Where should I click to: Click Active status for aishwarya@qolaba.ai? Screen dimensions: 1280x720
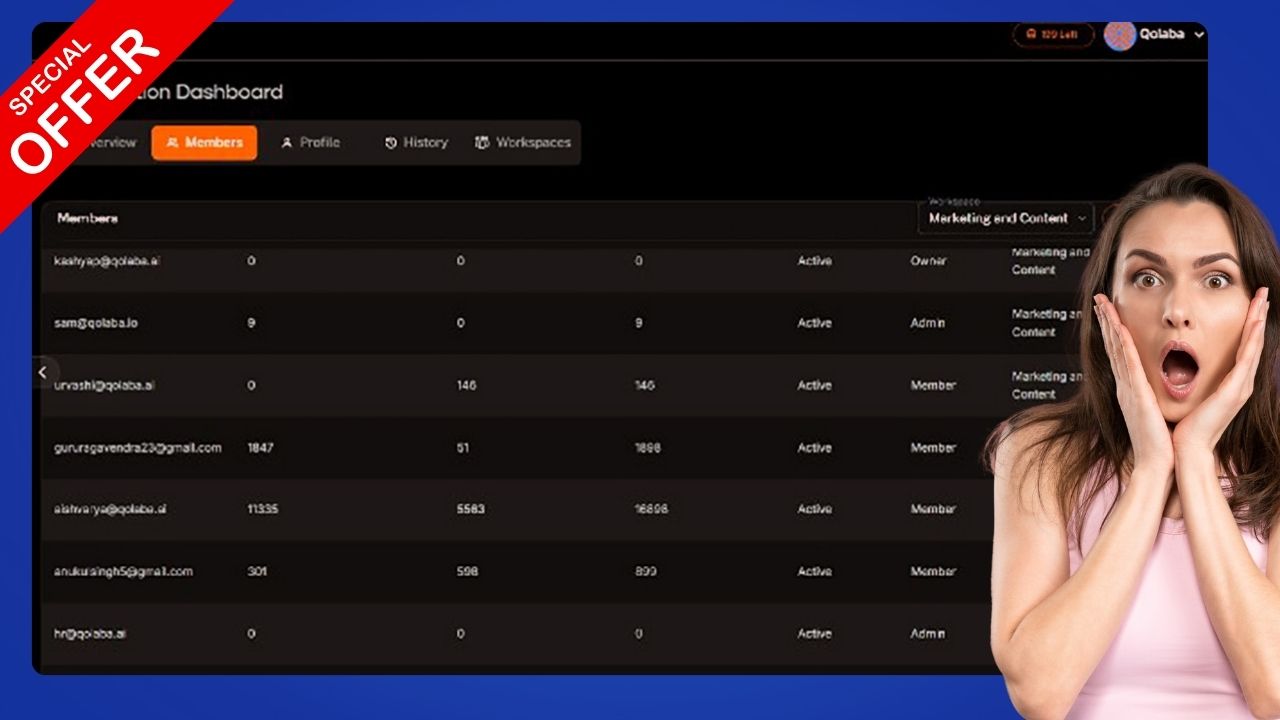pos(814,509)
